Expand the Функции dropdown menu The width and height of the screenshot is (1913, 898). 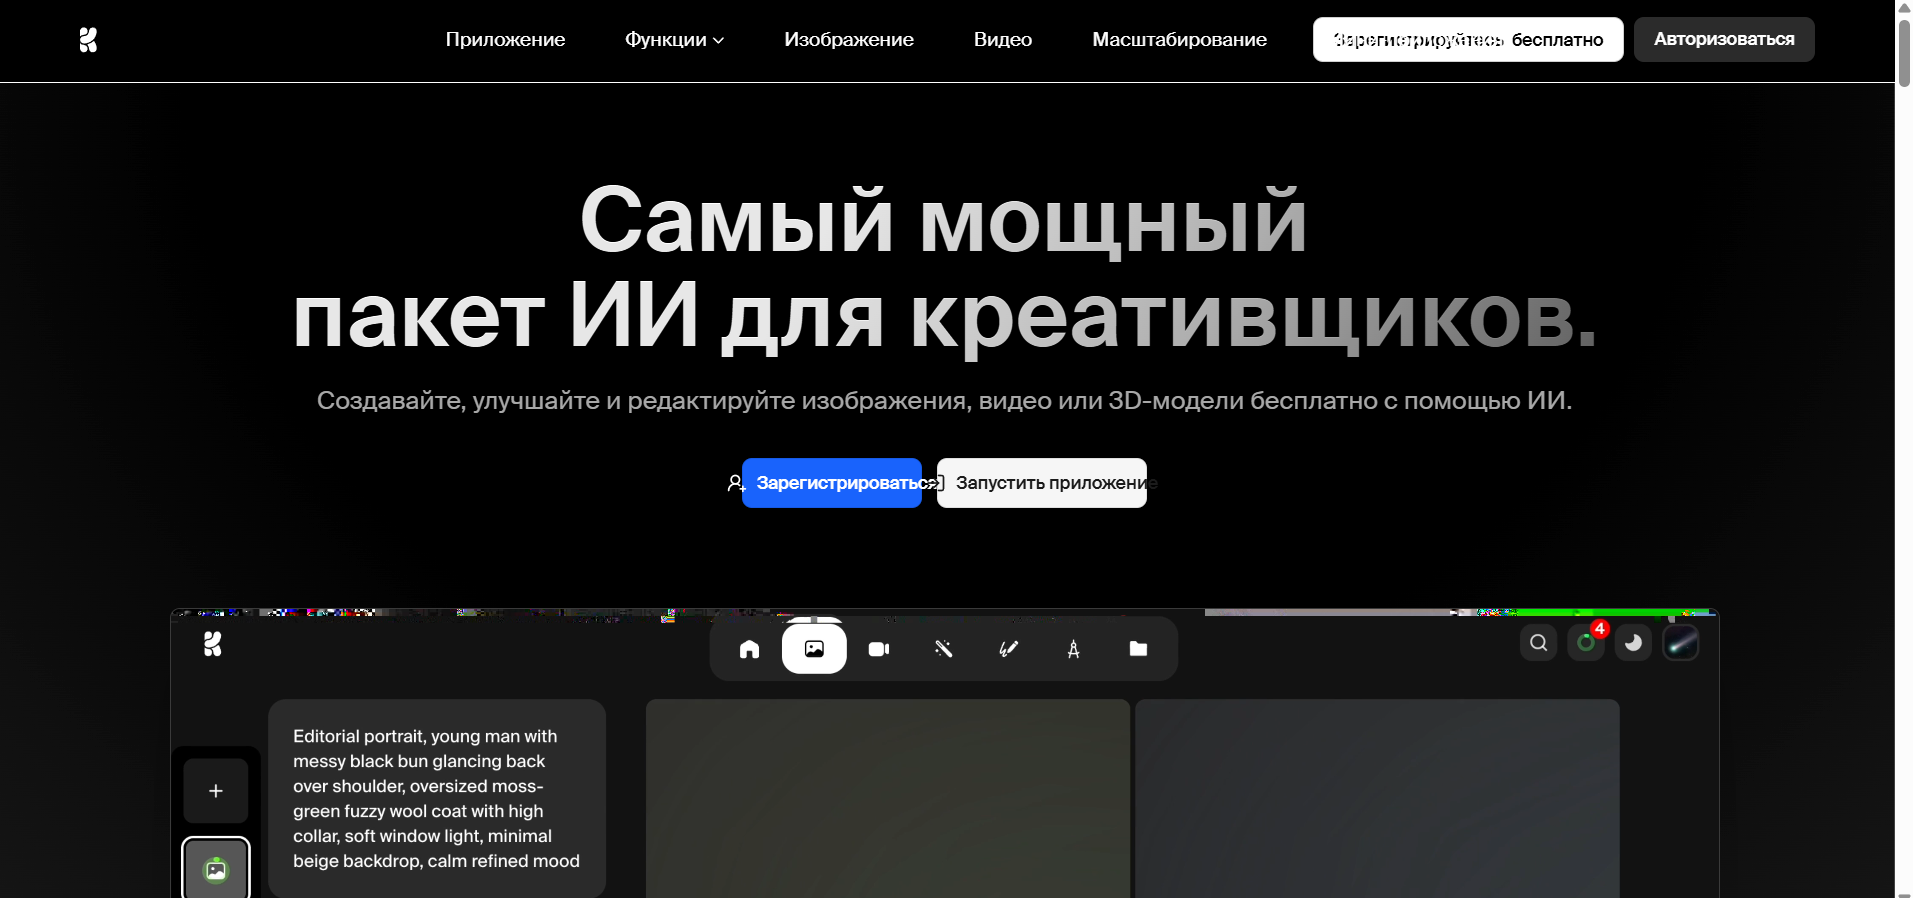[674, 40]
